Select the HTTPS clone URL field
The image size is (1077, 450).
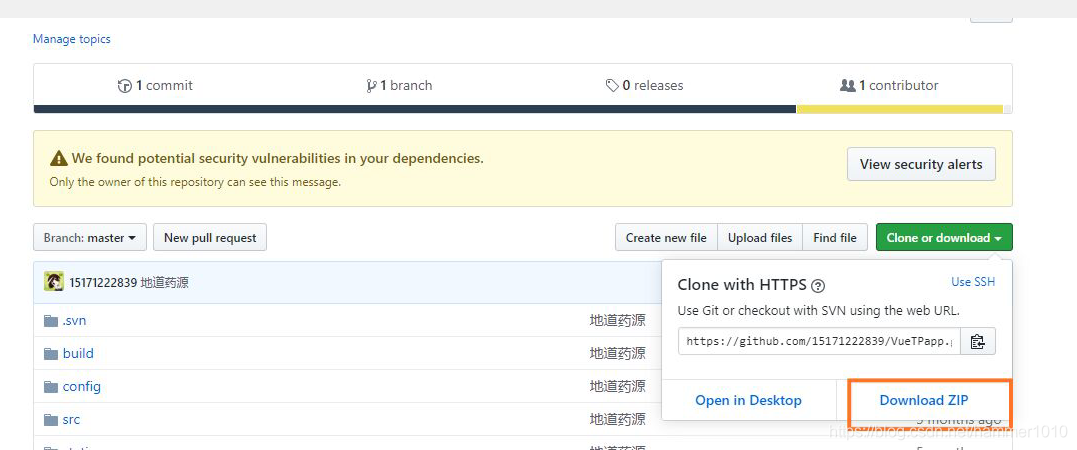click(819, 341)
